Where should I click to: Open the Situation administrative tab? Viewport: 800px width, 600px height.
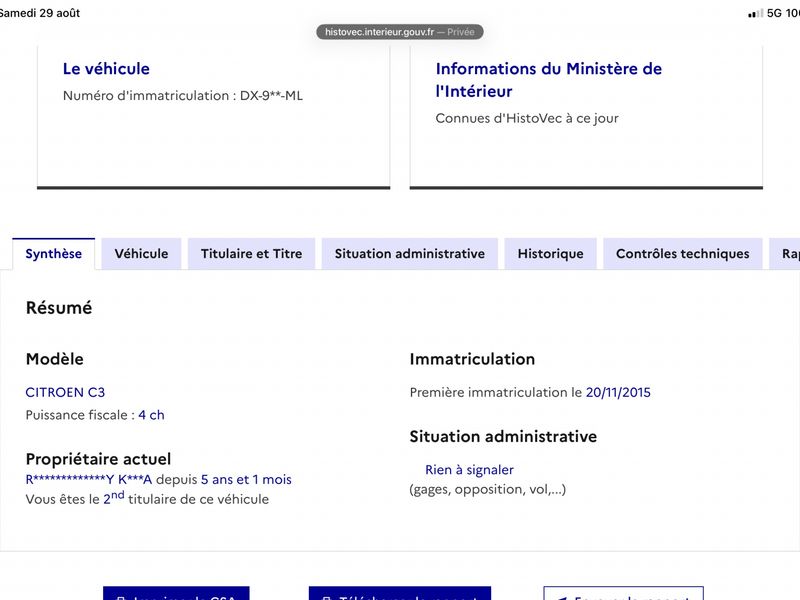[410, 254]
